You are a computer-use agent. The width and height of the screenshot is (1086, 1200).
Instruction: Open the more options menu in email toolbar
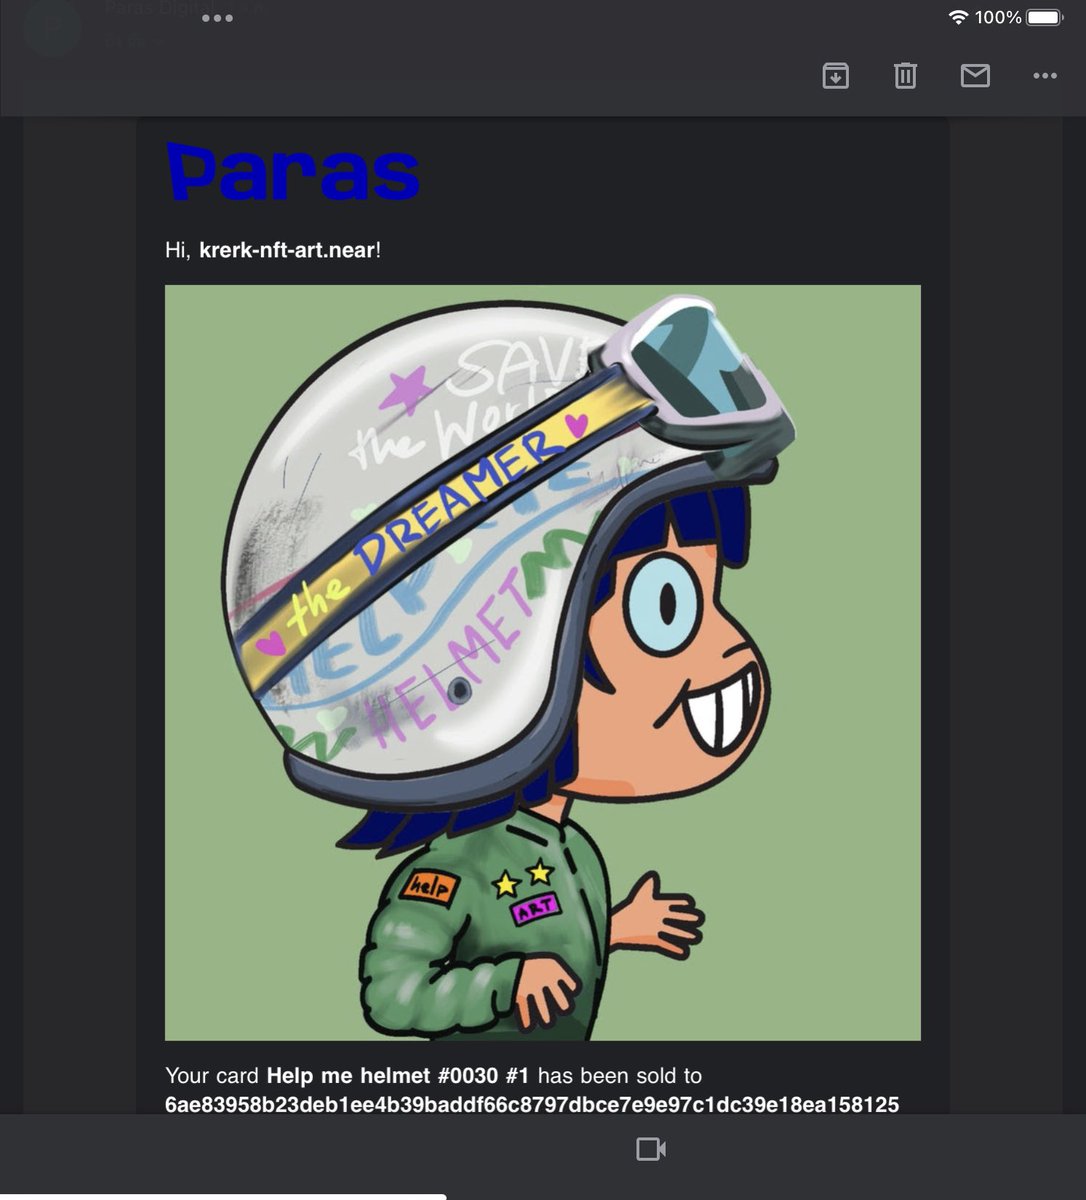1045,75
